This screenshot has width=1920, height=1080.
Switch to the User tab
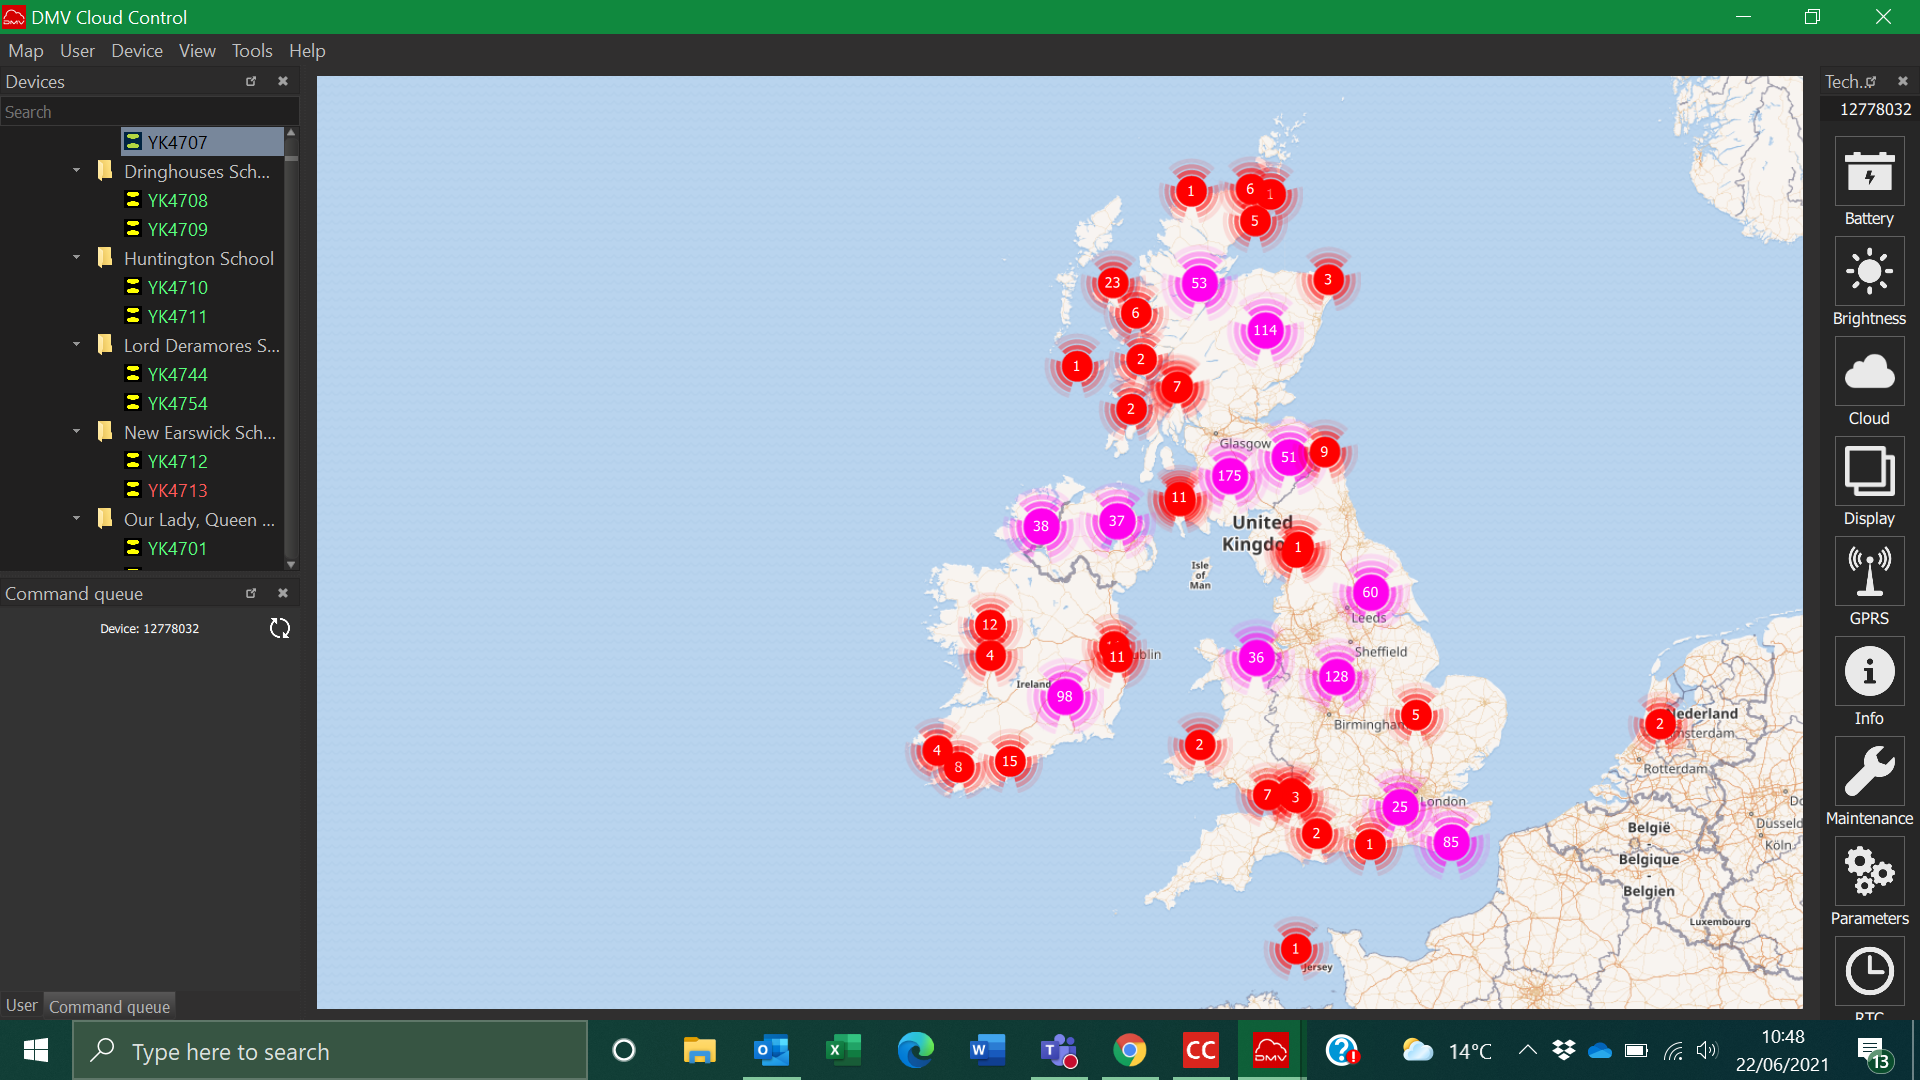pos(21,1005)
